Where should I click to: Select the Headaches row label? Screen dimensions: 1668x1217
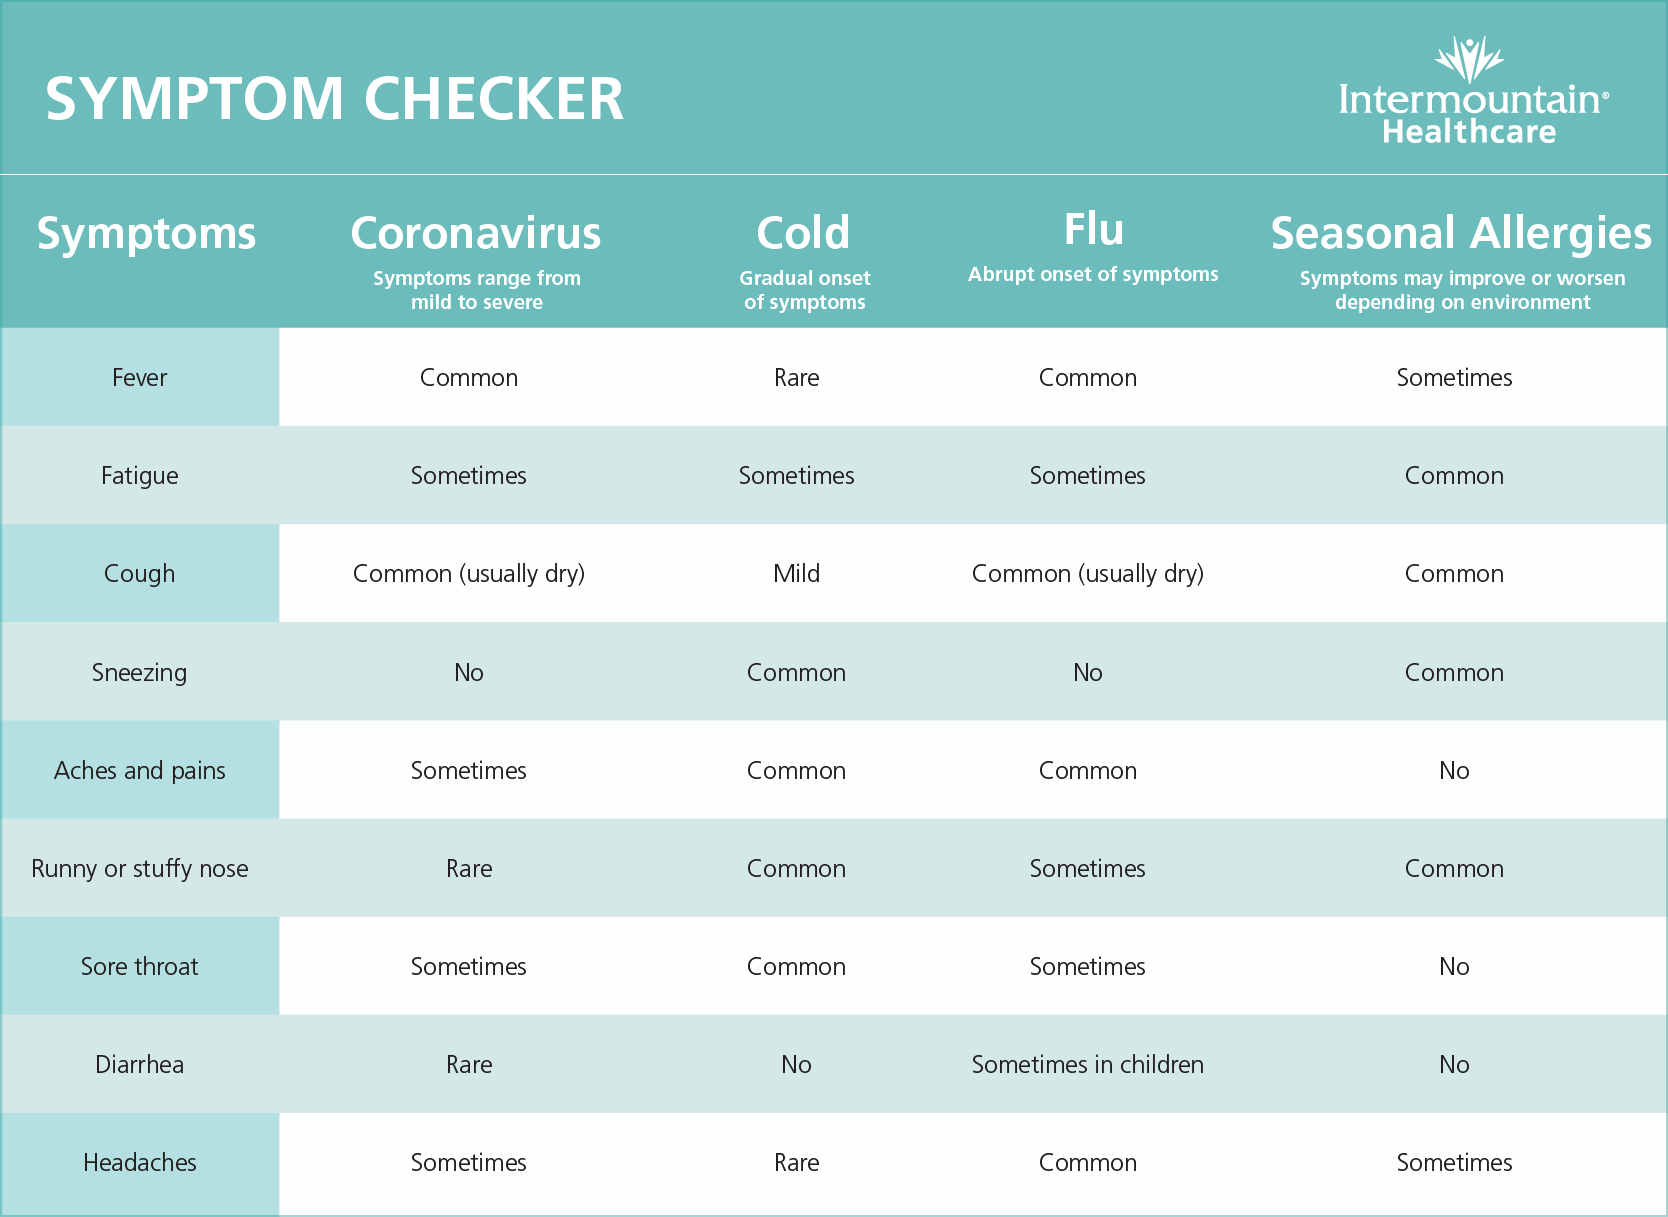(140, 1162)
